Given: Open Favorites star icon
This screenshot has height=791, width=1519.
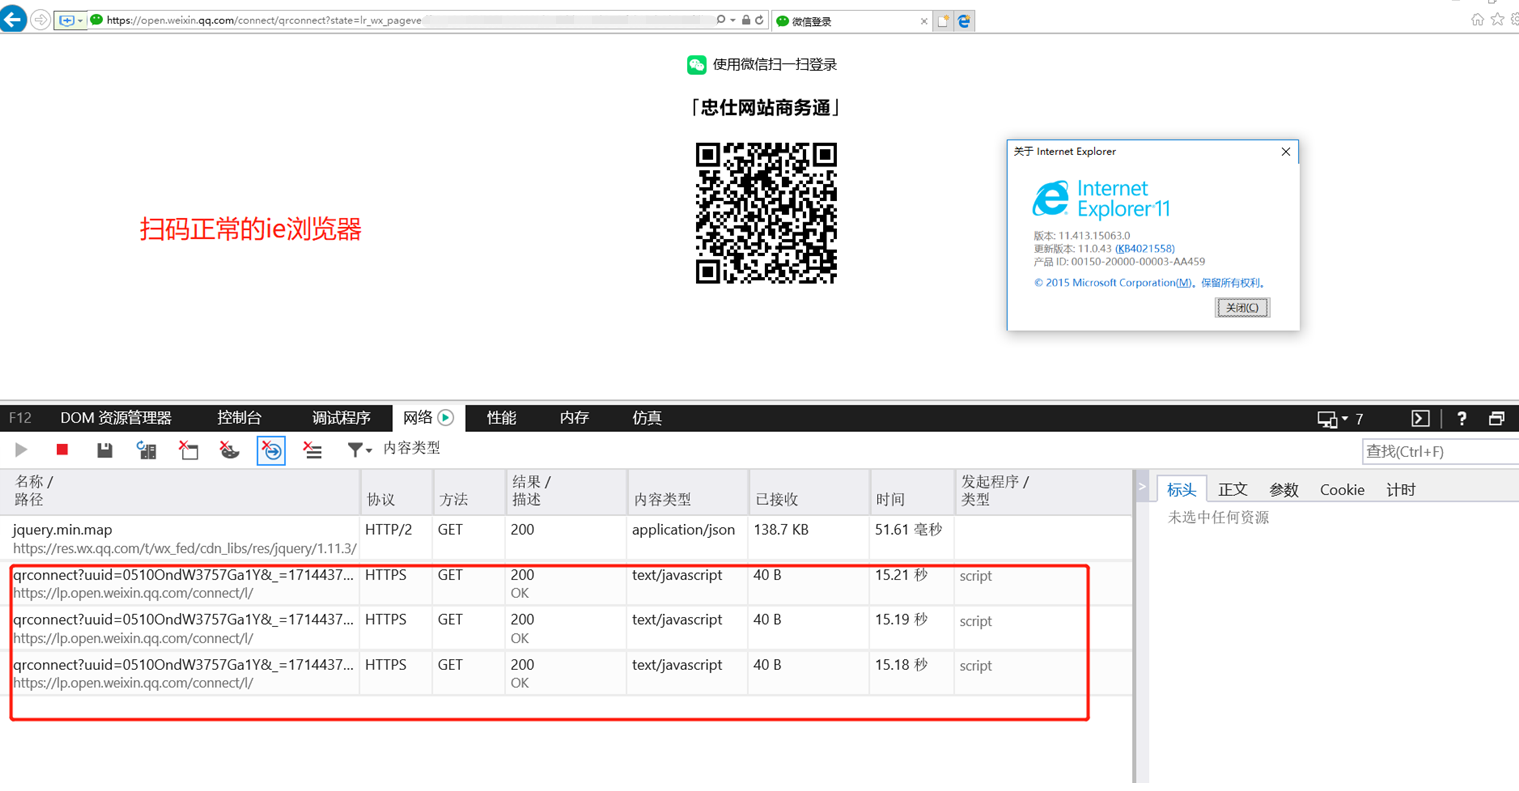Looking at the screenshot, I should pyautogui.click(x=1497, y=19).
